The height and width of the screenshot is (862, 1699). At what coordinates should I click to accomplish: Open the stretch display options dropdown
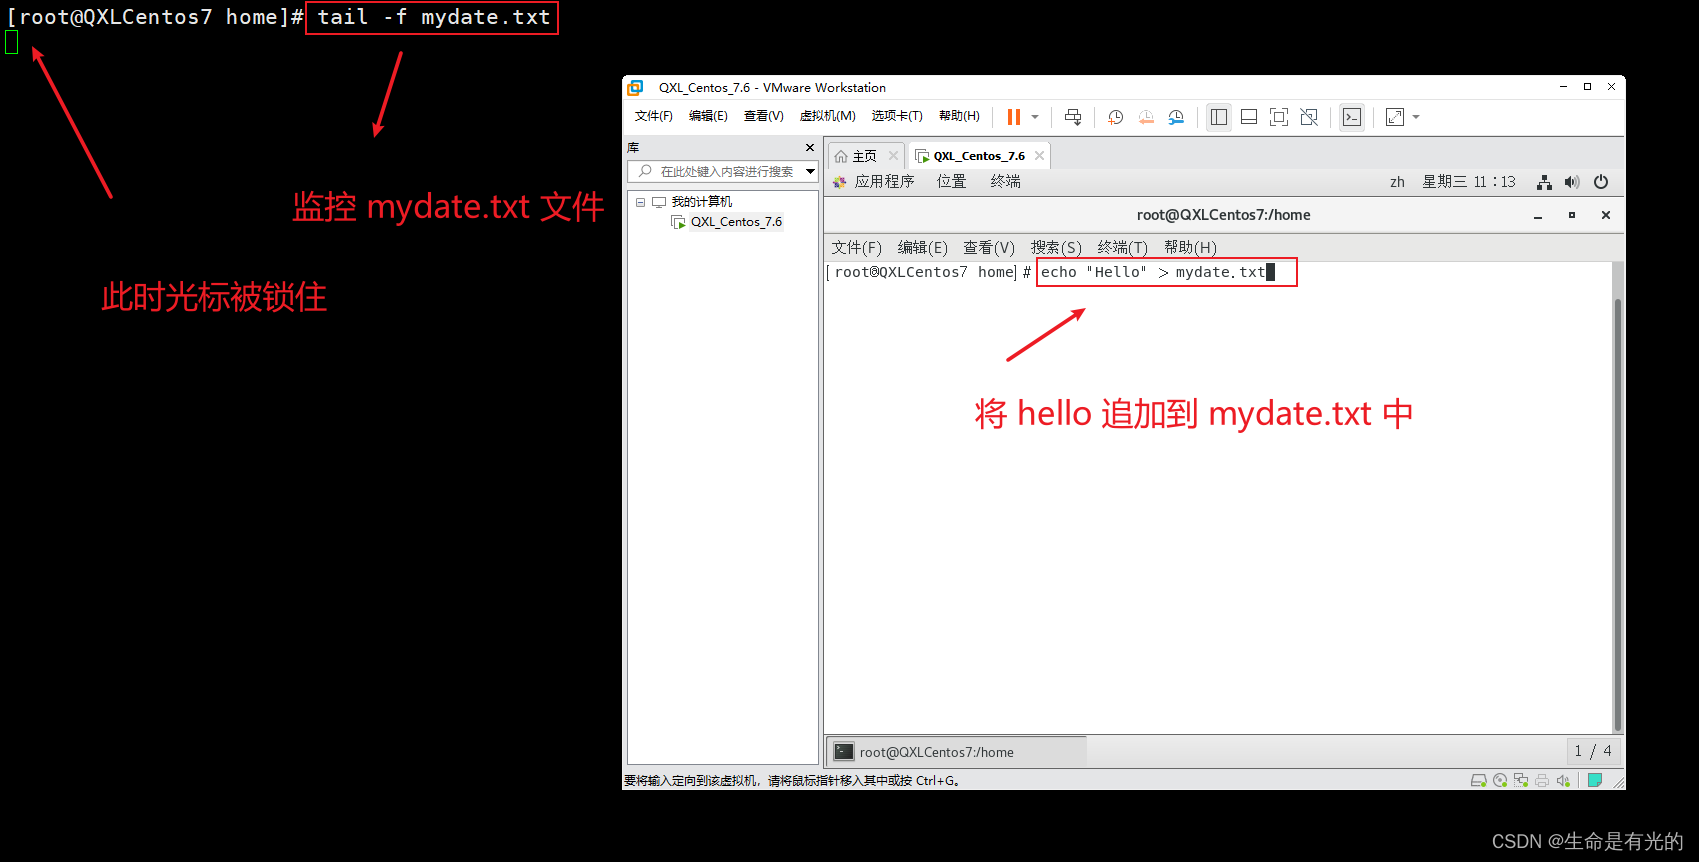(1416, 117)
